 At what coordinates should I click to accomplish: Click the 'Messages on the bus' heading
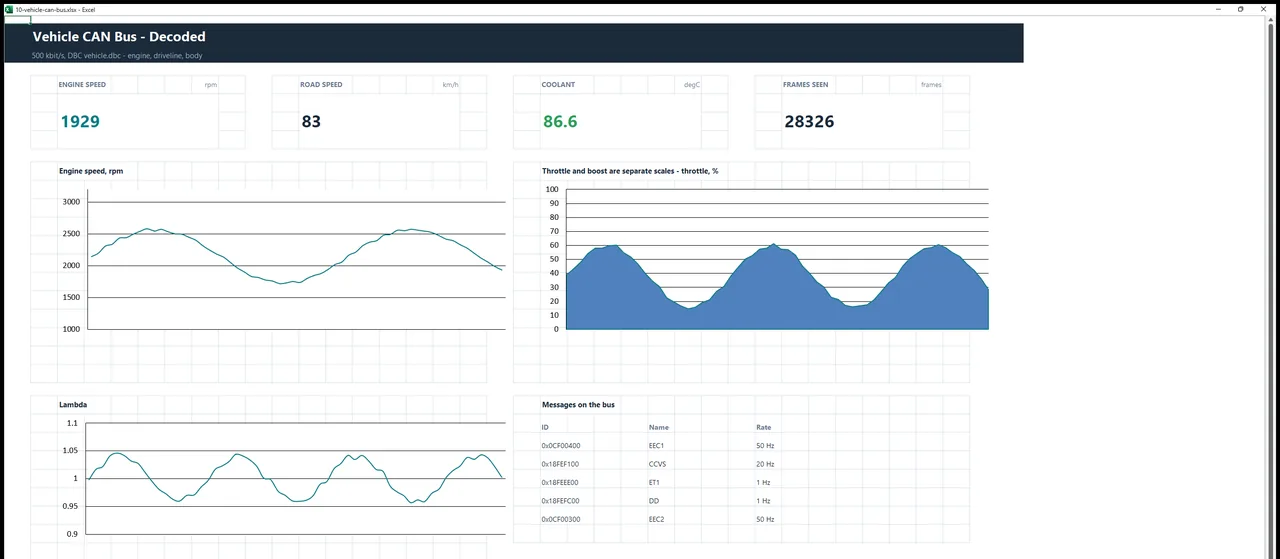[578, 405]
